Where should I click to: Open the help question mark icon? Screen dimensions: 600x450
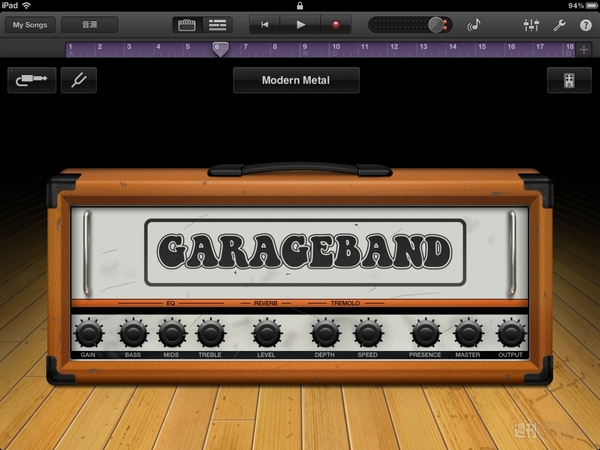tap(585, 25)
